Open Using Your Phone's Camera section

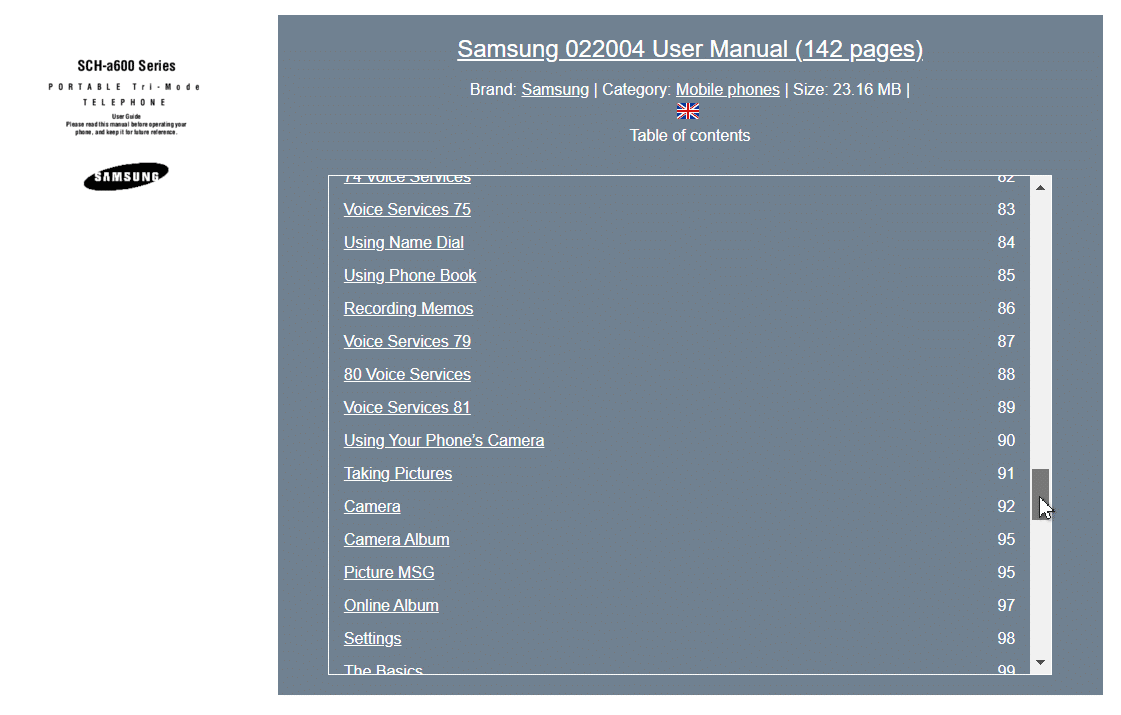(x=444, y=440)
